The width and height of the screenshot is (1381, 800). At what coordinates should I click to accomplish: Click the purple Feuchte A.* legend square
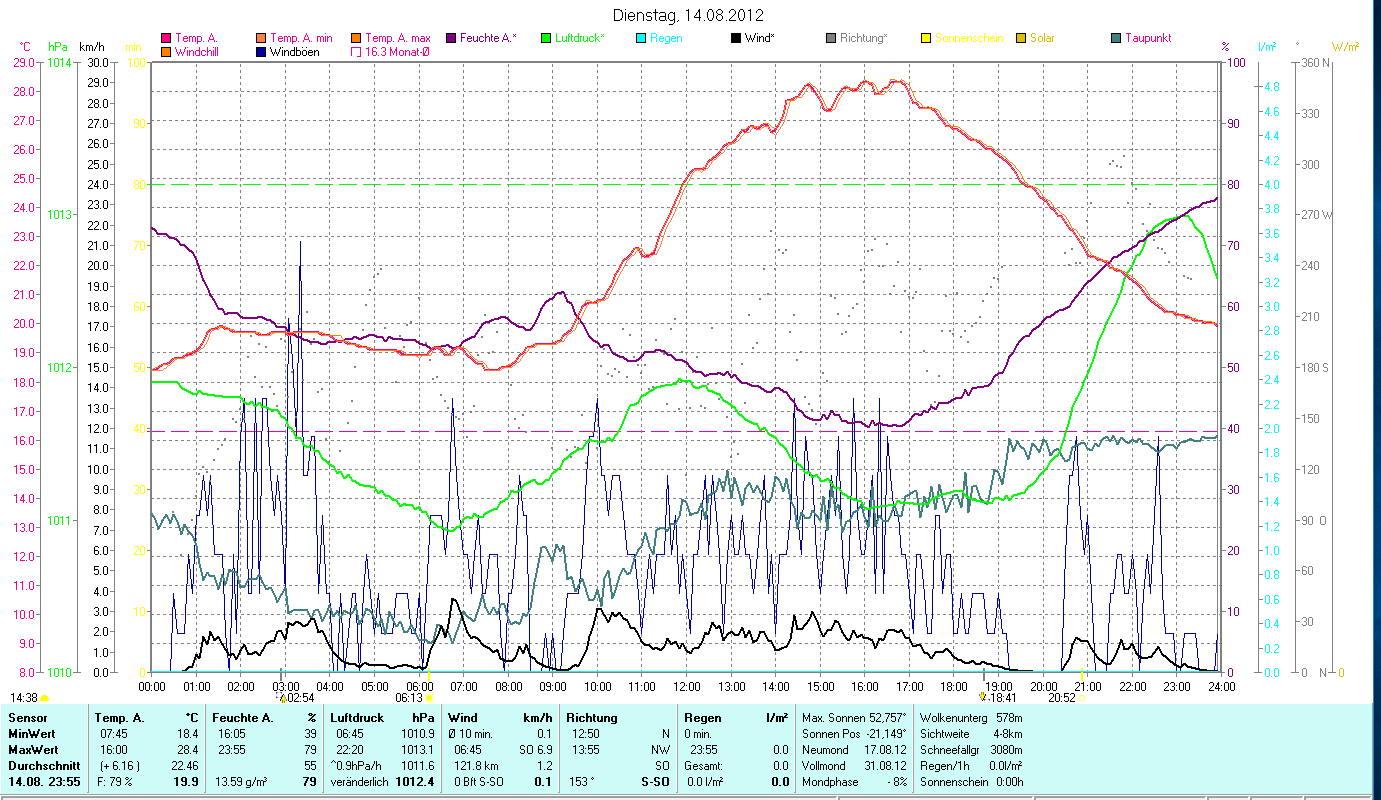(x=450, y=39)
